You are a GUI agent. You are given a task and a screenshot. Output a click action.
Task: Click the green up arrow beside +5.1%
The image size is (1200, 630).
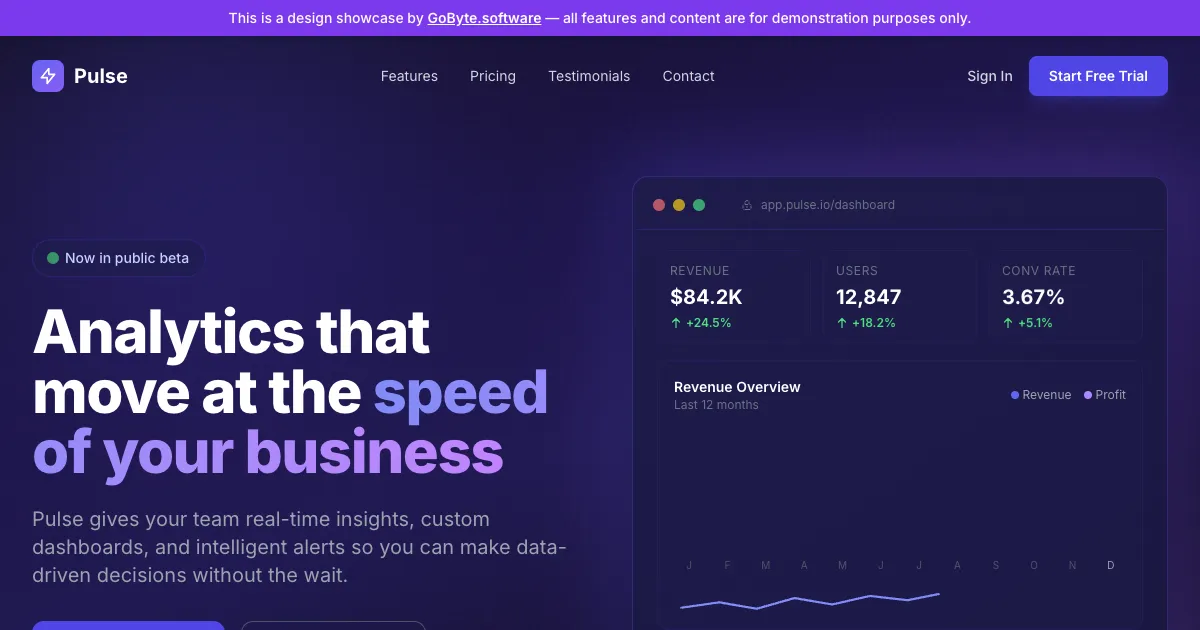(1008, 322)
